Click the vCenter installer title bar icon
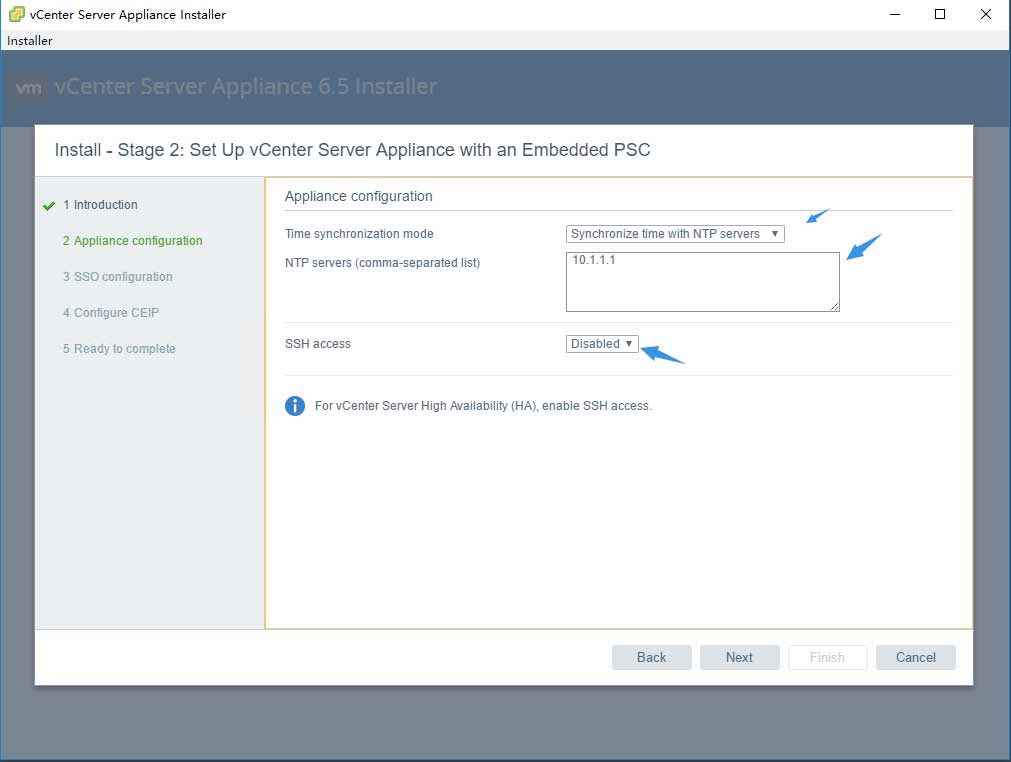Image resolution: width=1011 pixels, height=762 pixels. [17, 14]
